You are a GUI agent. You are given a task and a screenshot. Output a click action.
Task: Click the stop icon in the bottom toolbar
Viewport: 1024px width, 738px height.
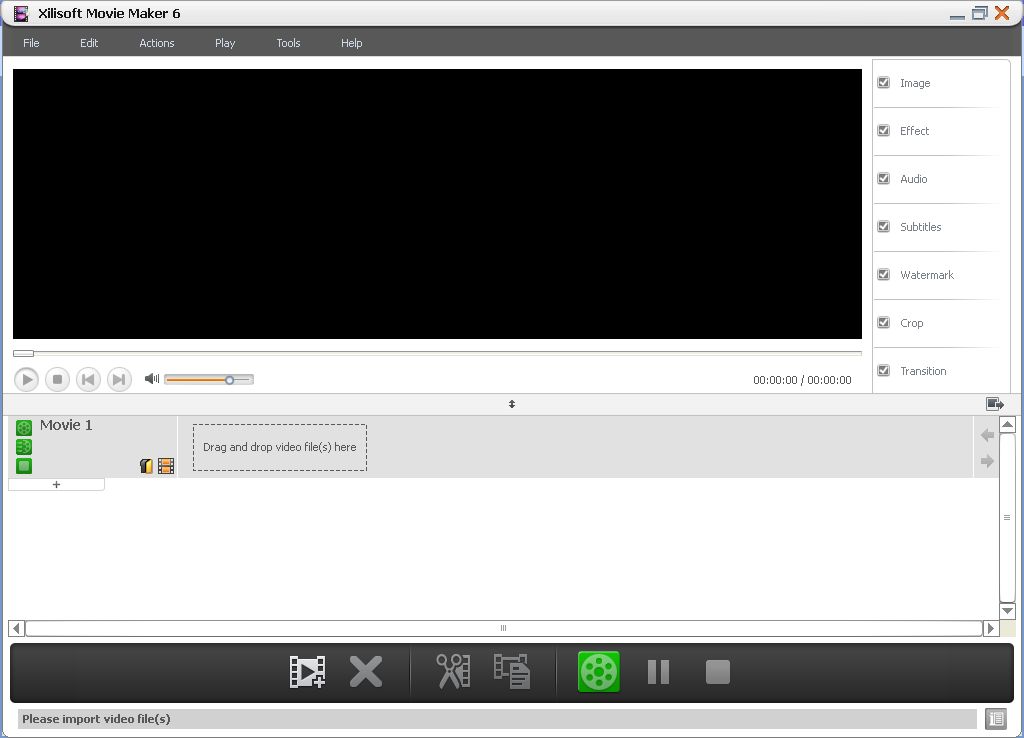tap(717, 671)
